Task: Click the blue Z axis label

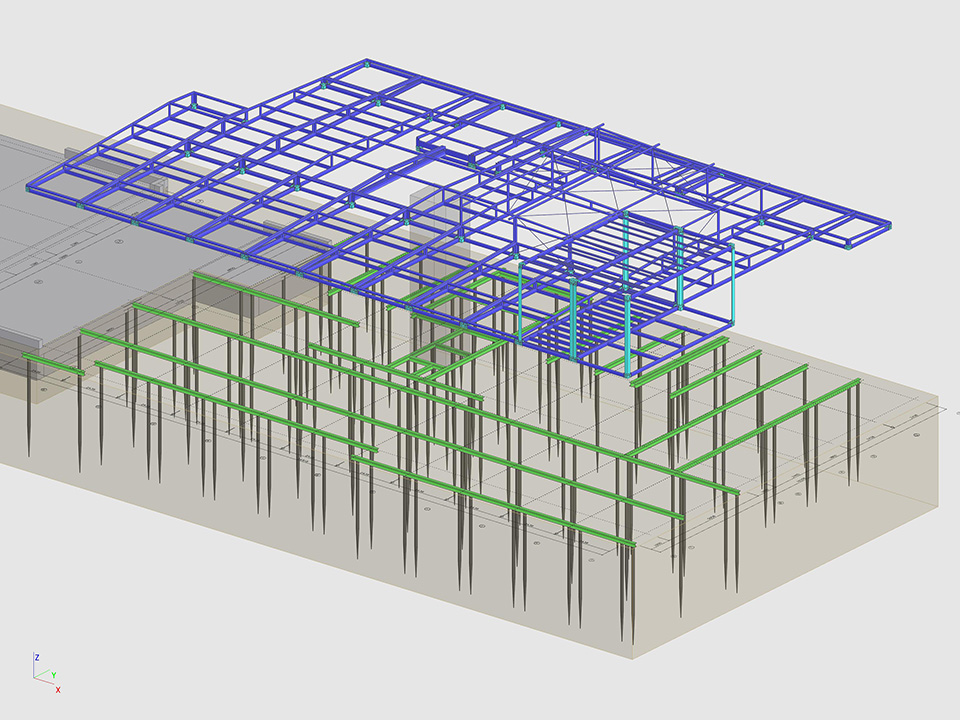Action: click(37, 657)
